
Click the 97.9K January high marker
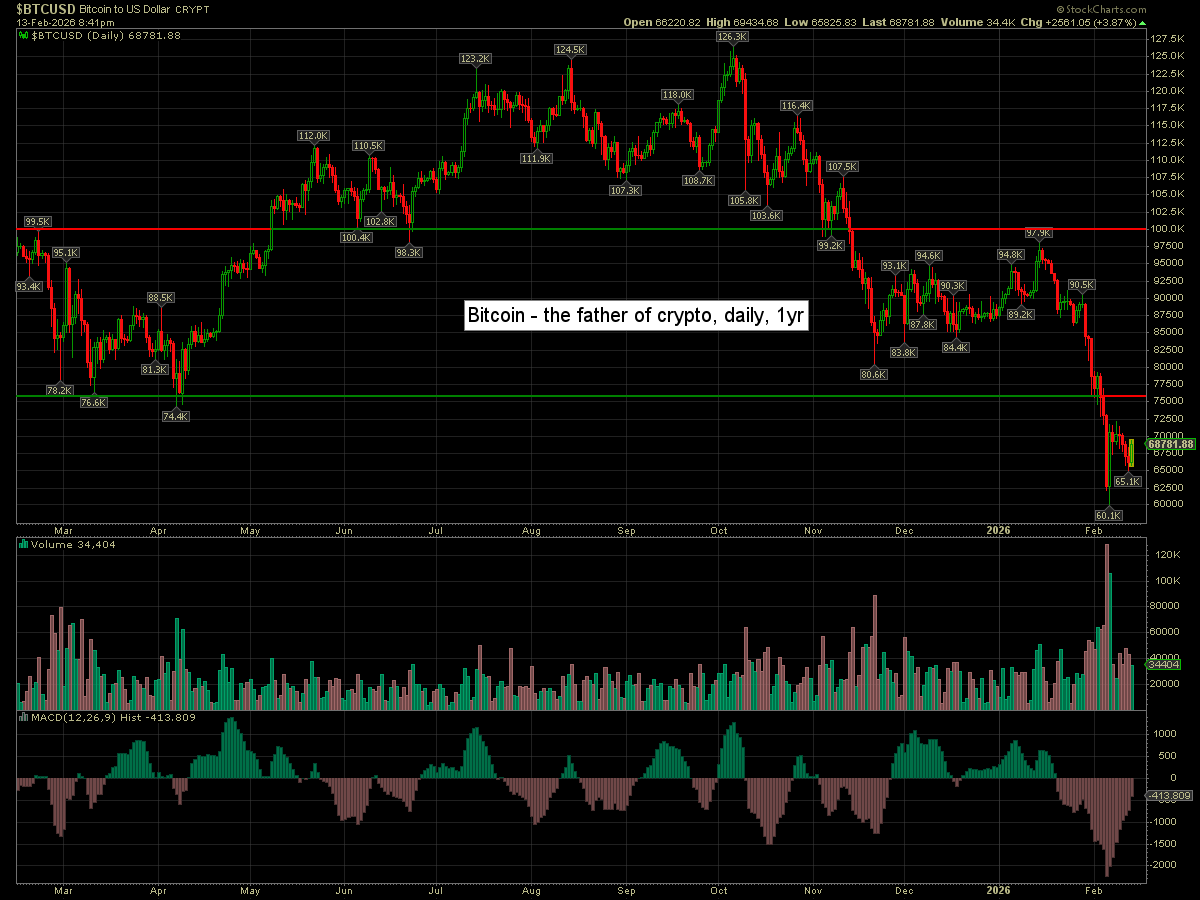point(1039,233)
